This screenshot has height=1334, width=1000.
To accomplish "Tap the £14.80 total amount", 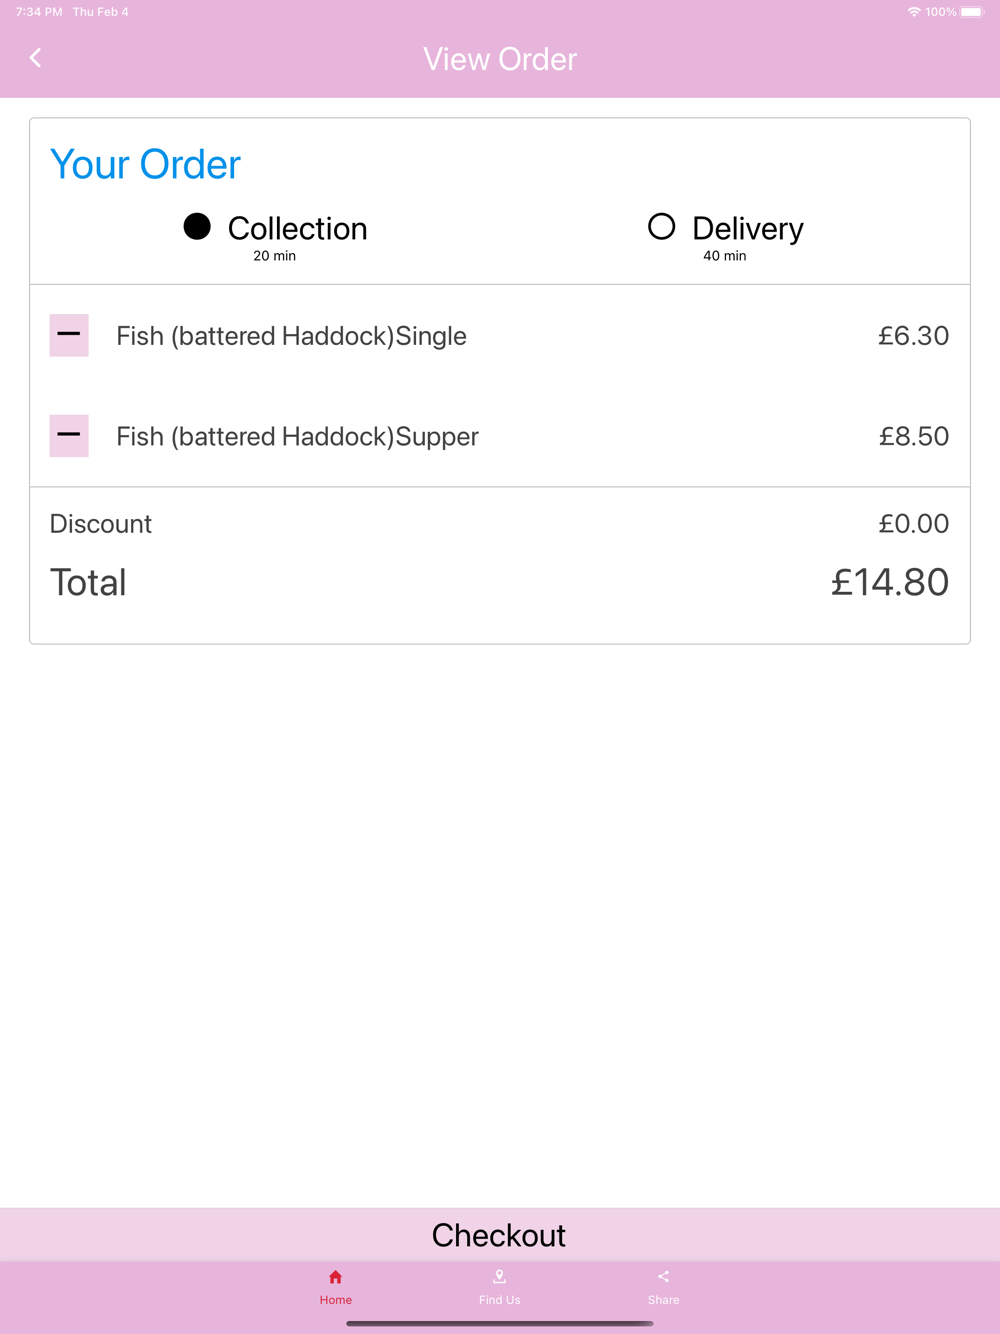I will click(x=889, y=582).
